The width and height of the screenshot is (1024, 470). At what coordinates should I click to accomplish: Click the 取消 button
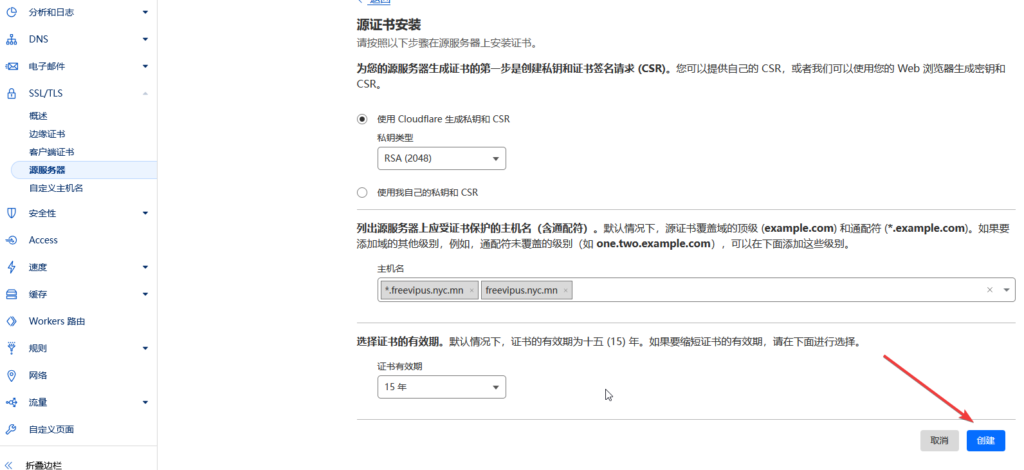pyautogui.click(x=939, y=440)
